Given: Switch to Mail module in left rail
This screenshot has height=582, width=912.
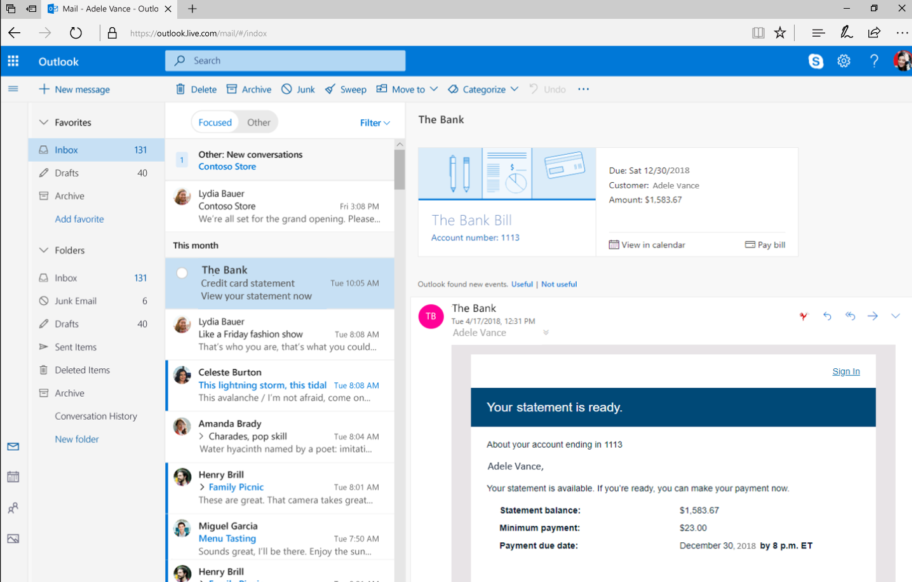Looking at the screenshot, I should point(13,447).
